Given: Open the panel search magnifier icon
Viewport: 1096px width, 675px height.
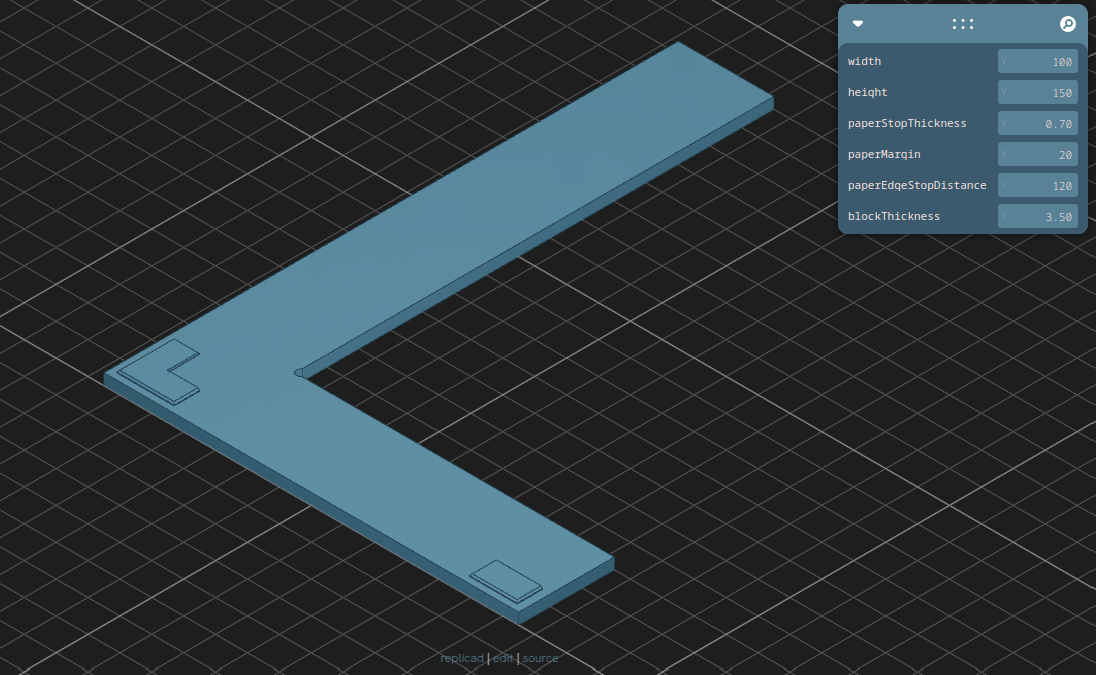Looking at the screenshot, I should (x=1067, y=24).
